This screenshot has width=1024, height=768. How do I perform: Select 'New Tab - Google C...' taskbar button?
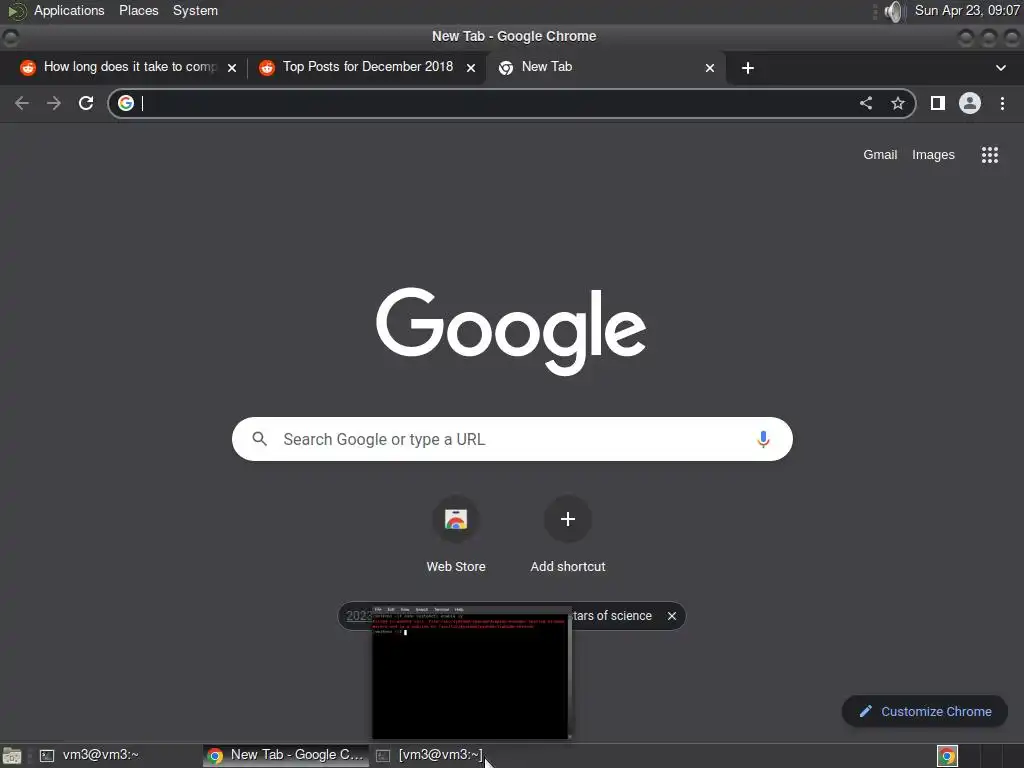(286, 756)
